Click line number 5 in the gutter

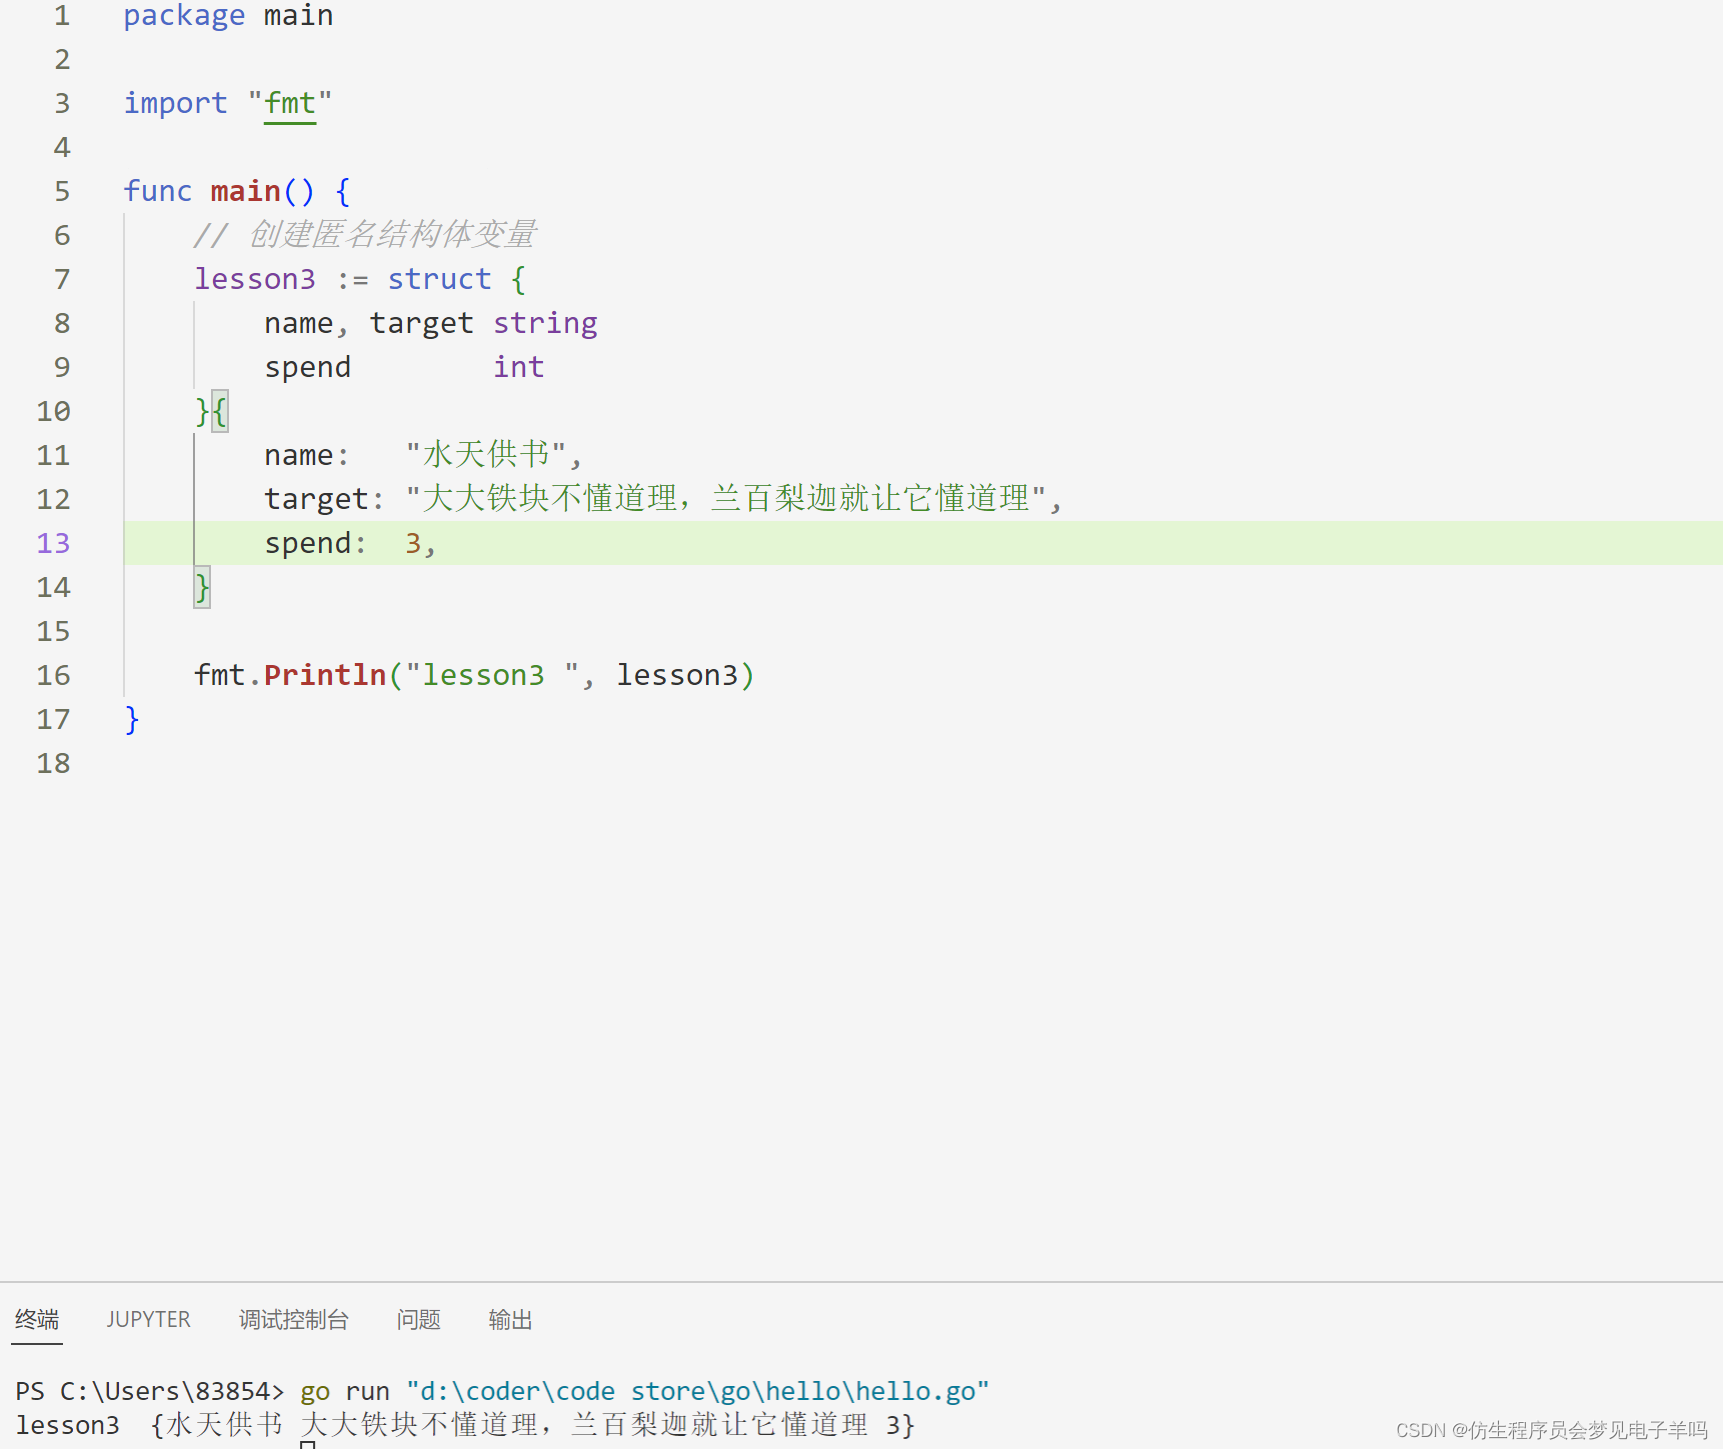(62, 191)
